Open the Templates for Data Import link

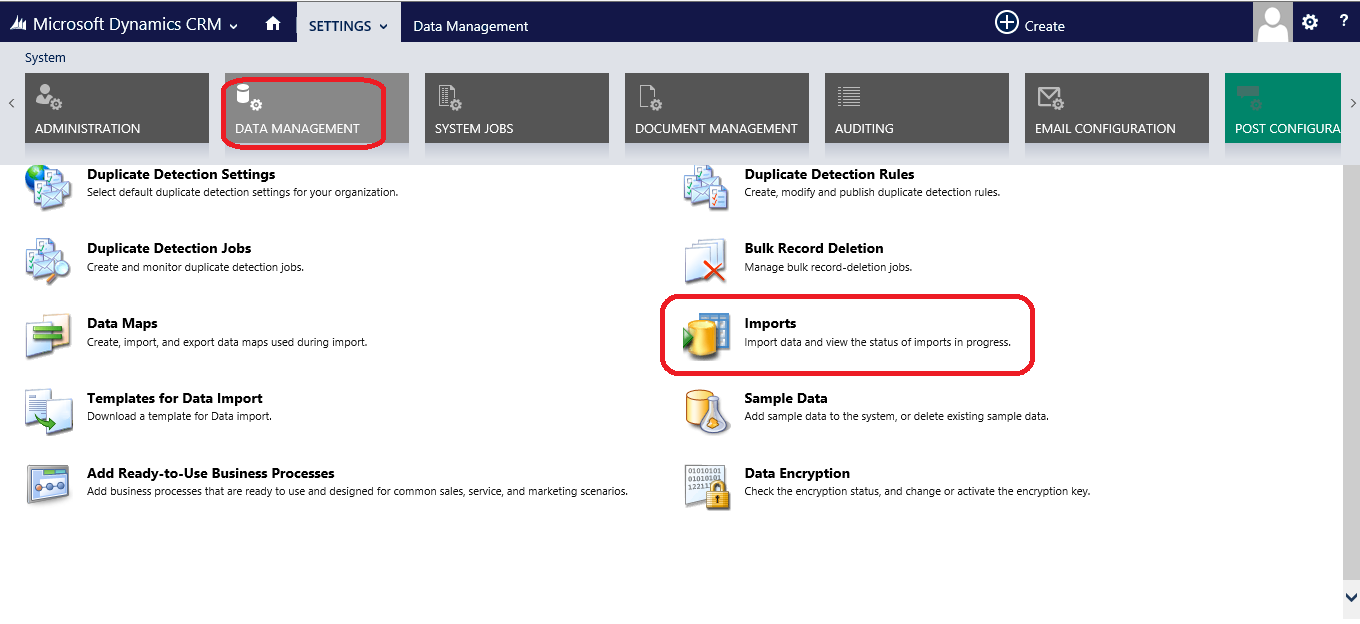[175, 398]
